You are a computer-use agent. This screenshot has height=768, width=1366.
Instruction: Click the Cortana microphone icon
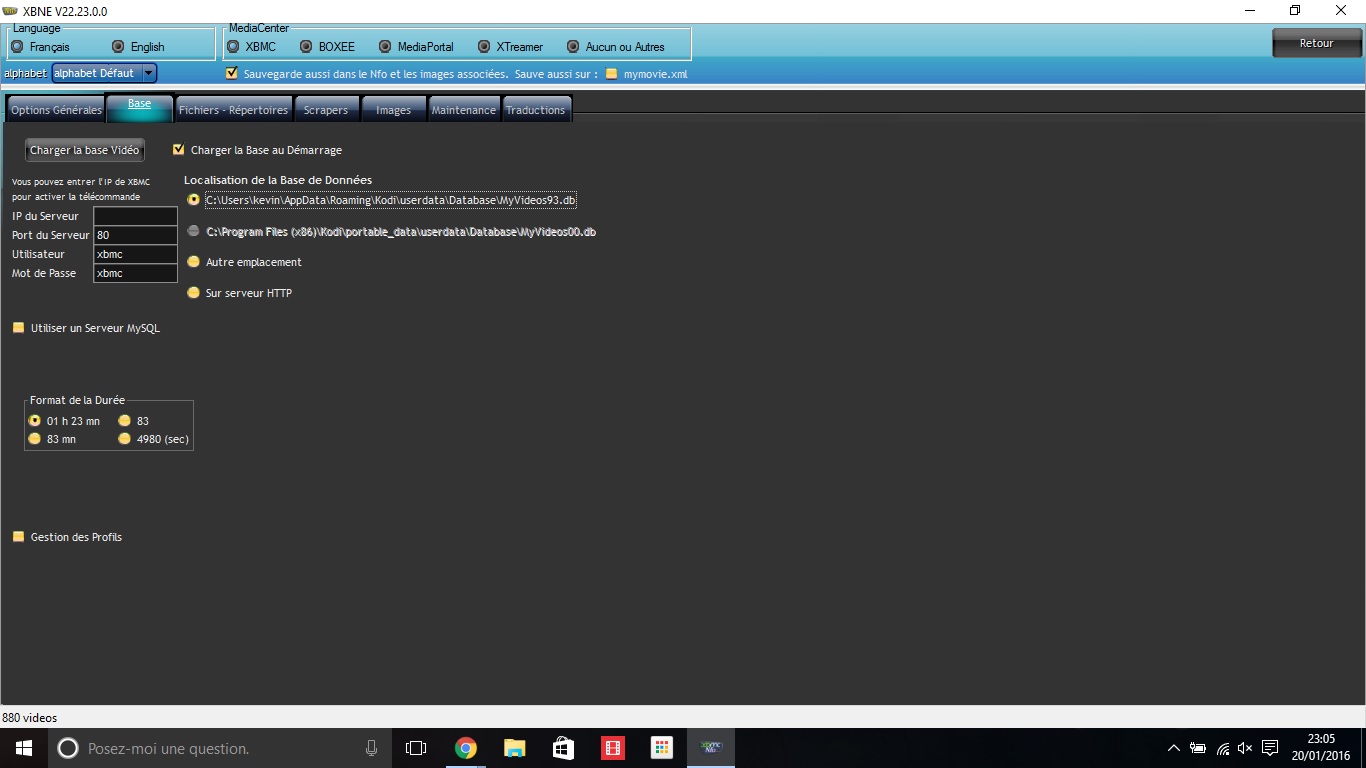(371, 748)
